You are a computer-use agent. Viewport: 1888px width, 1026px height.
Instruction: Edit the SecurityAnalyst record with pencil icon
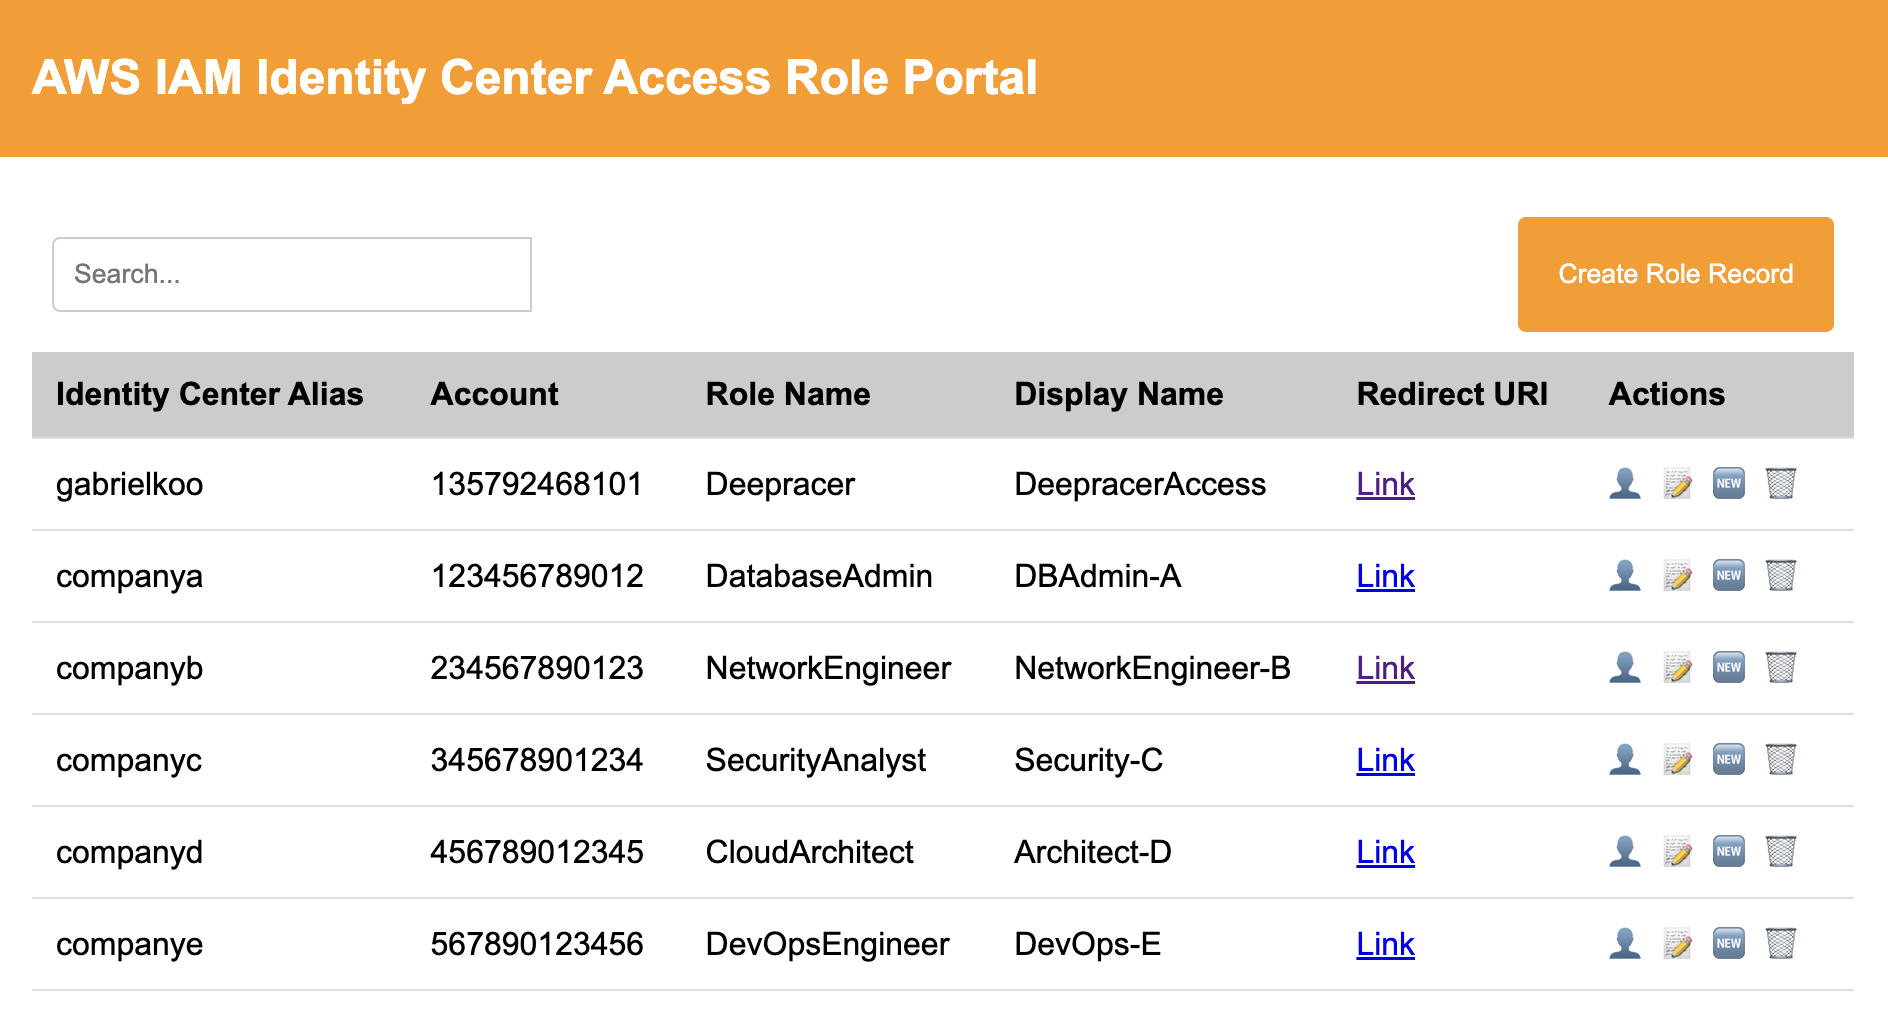pos(1677,760)
